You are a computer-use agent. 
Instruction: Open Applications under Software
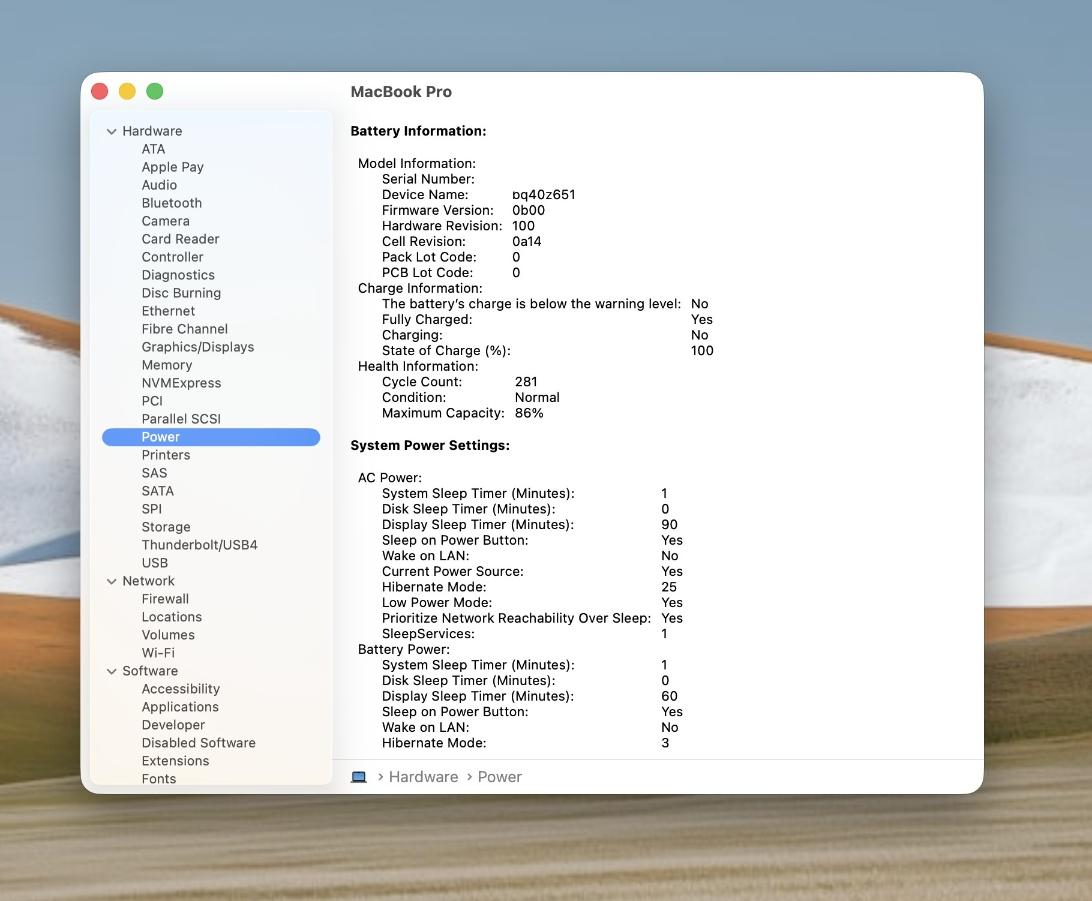point(180,707)
